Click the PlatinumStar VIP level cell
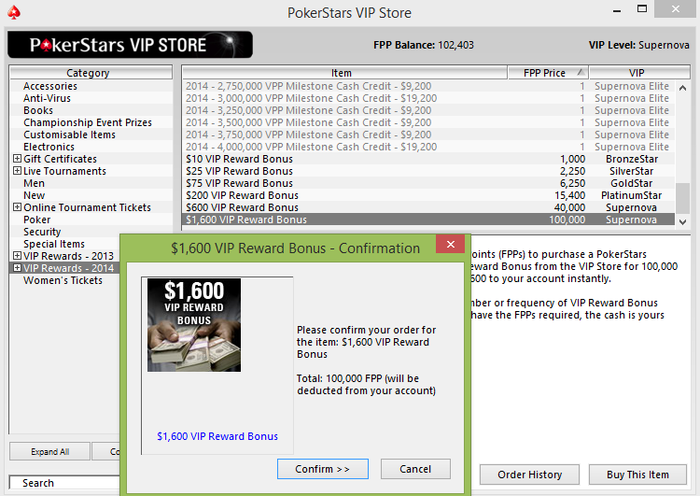 pyautogui.click(x=631, y=195)
